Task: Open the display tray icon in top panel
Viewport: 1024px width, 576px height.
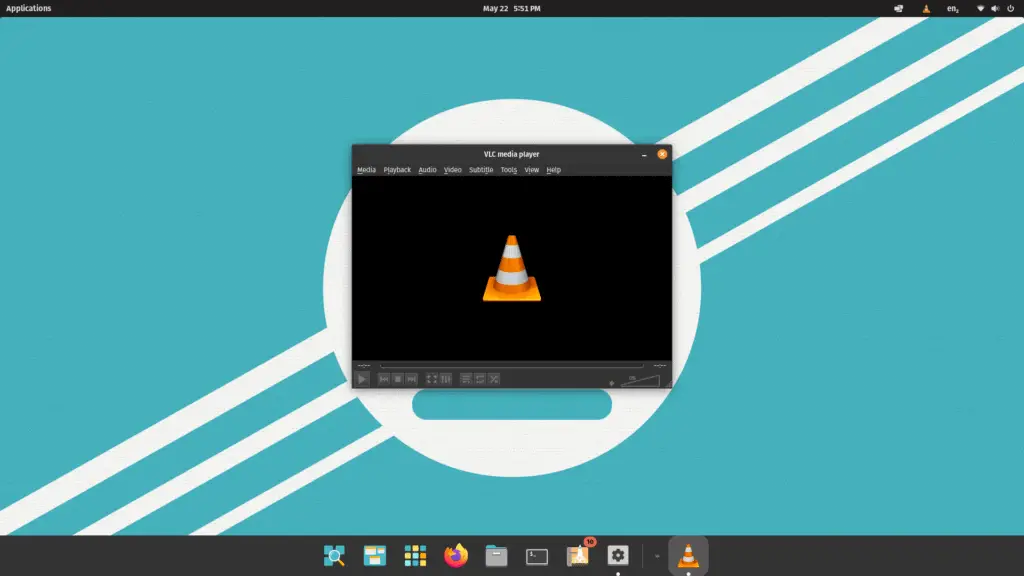Action: pyautogui.click(x=899, y=8)
